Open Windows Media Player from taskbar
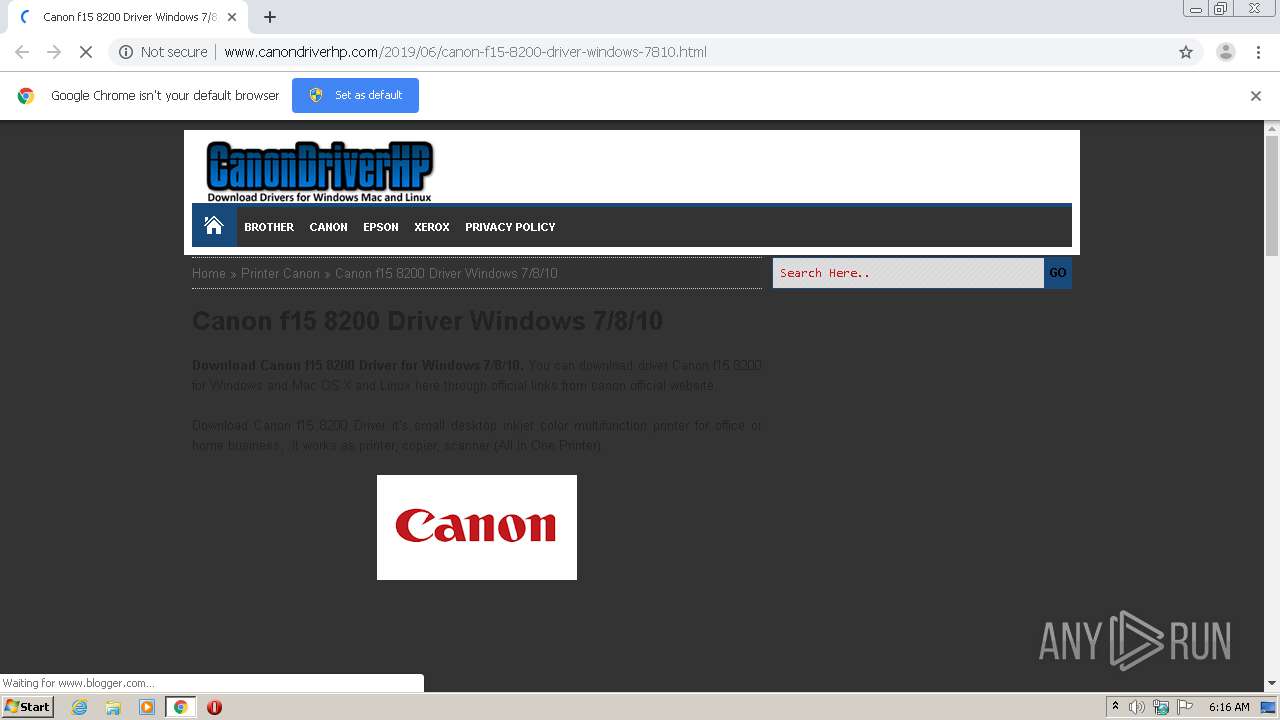This screenshot has width=1280, height=720. [147, 707]
